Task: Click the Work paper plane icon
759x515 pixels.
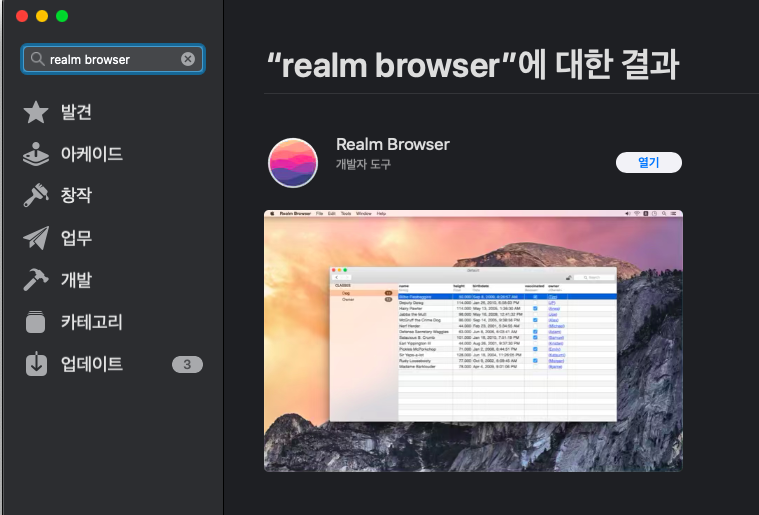Action: (x=36, y=238)
